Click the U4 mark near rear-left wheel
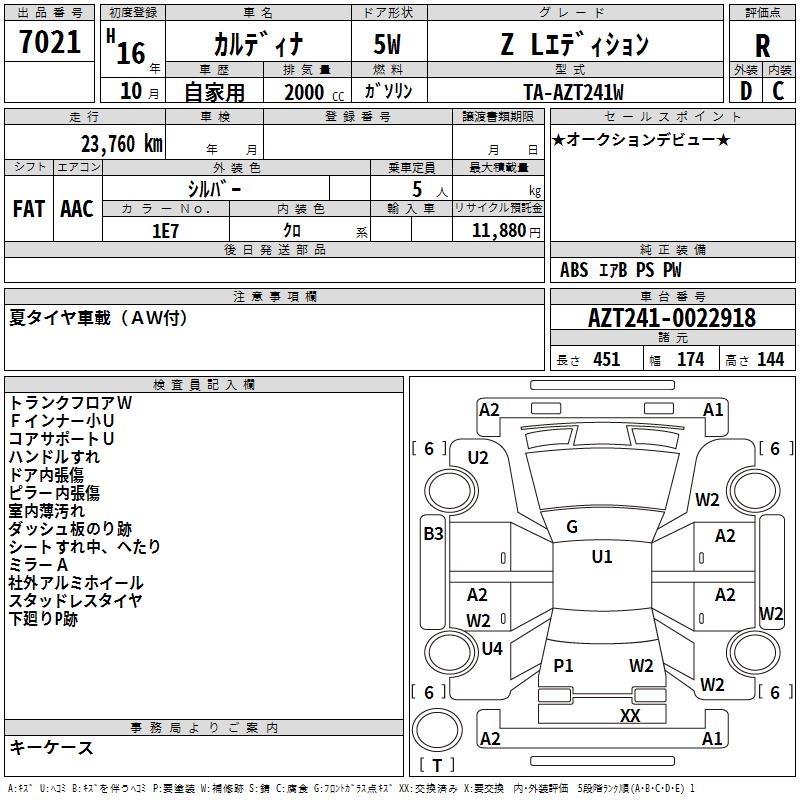The image size is (800, 800). click(x=492, y=648)
